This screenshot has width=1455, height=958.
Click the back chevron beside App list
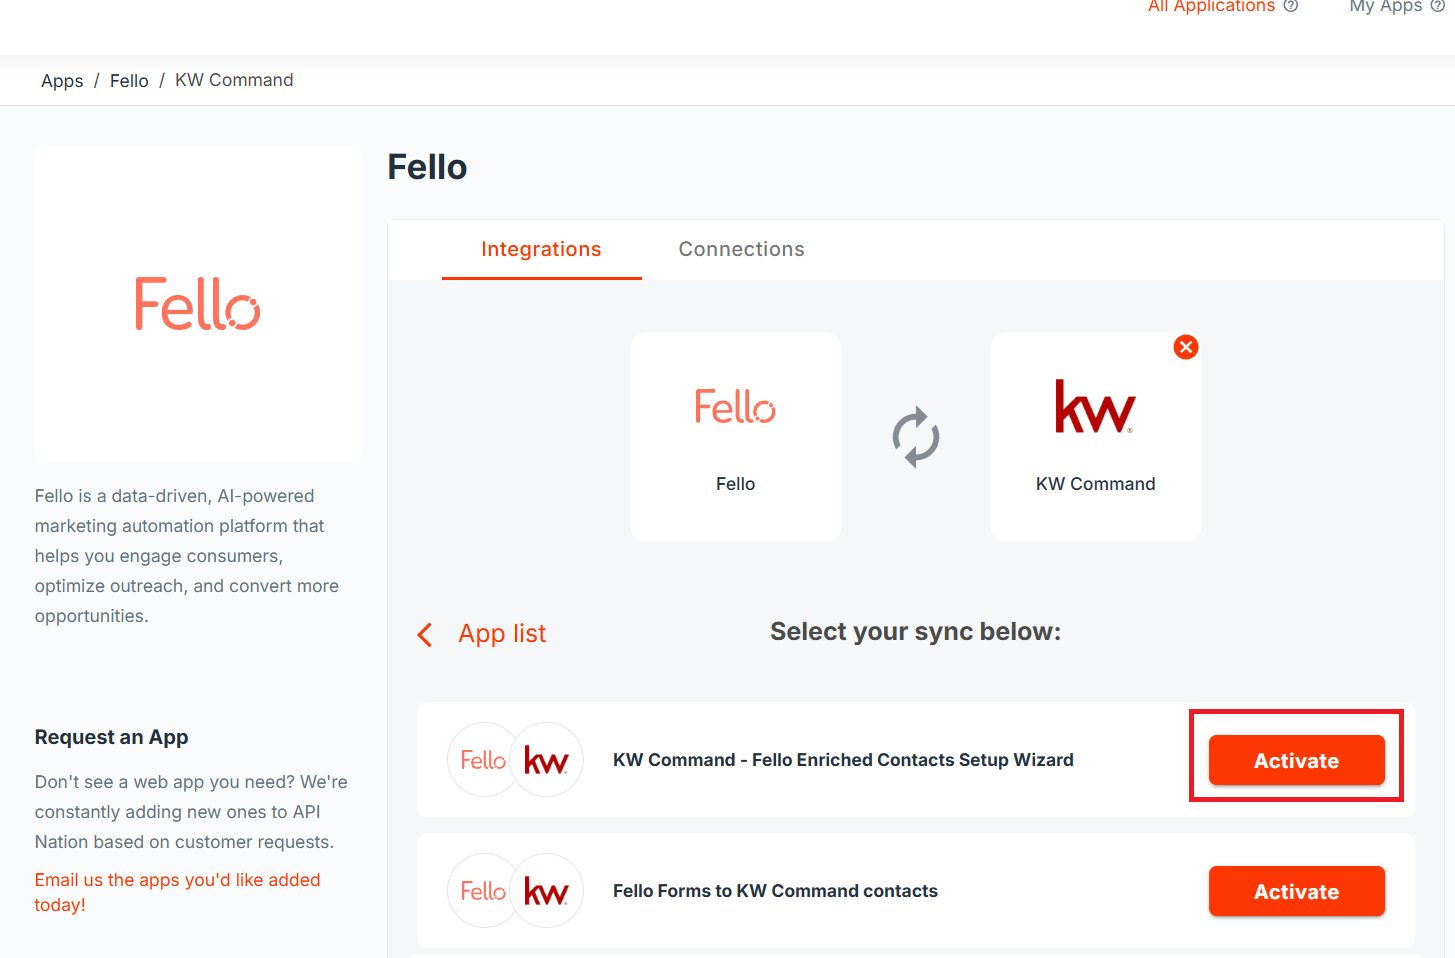(x=425, y=635)
